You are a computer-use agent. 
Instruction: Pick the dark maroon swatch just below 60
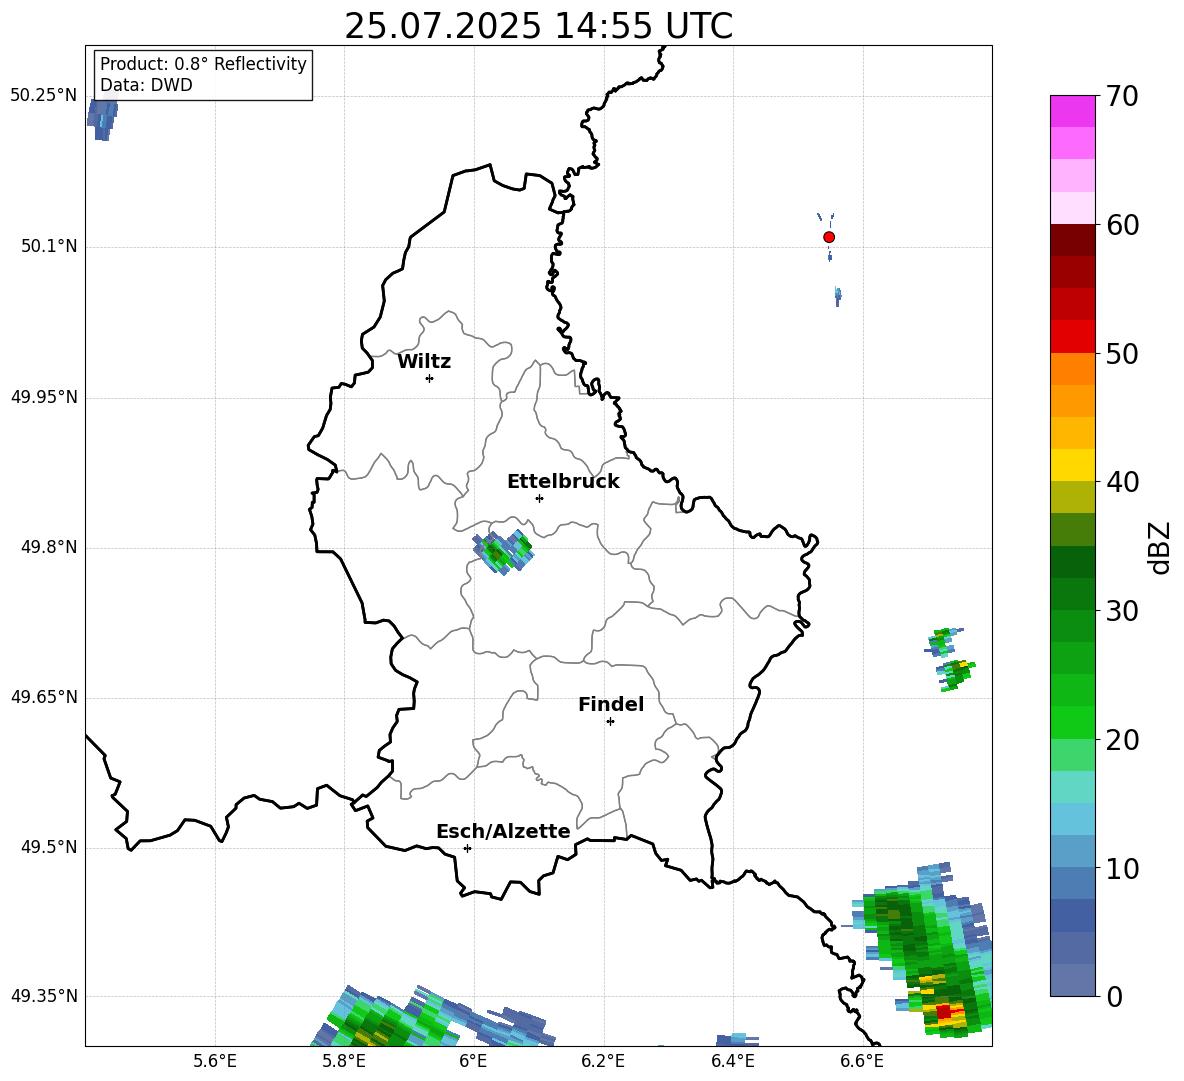[1072, 240]
